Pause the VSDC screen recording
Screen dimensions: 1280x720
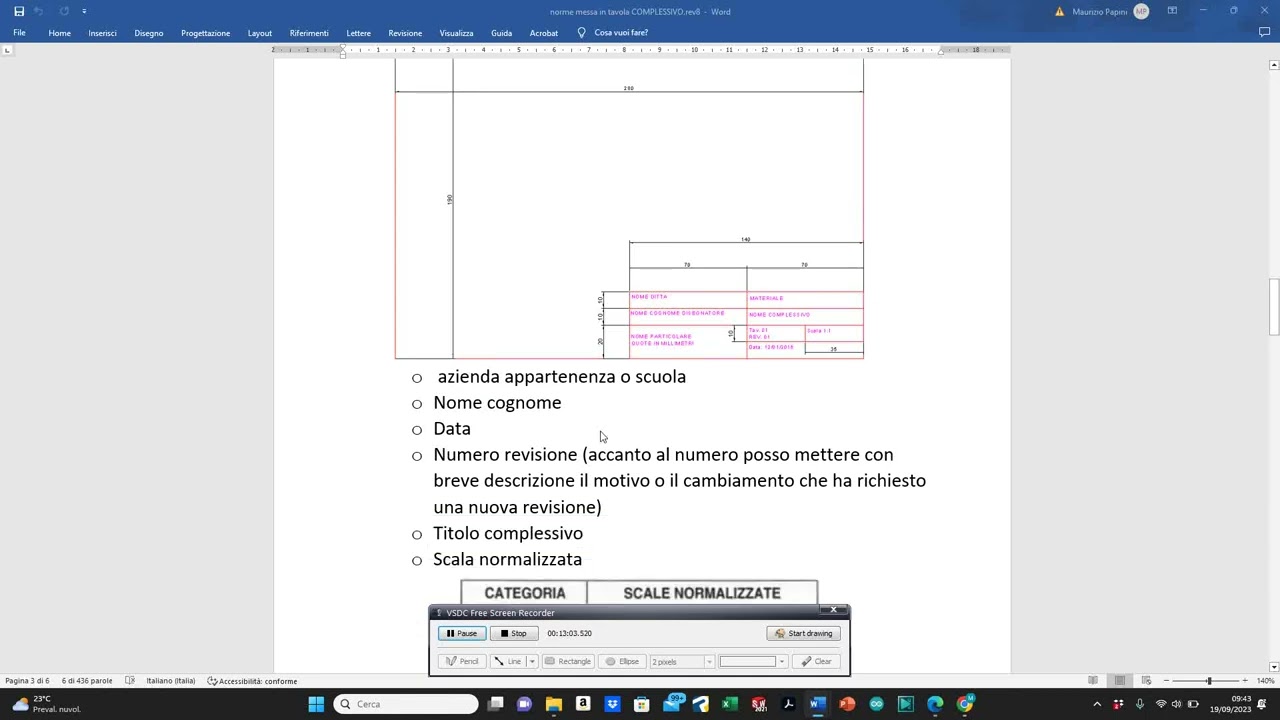tap(462, 633)
